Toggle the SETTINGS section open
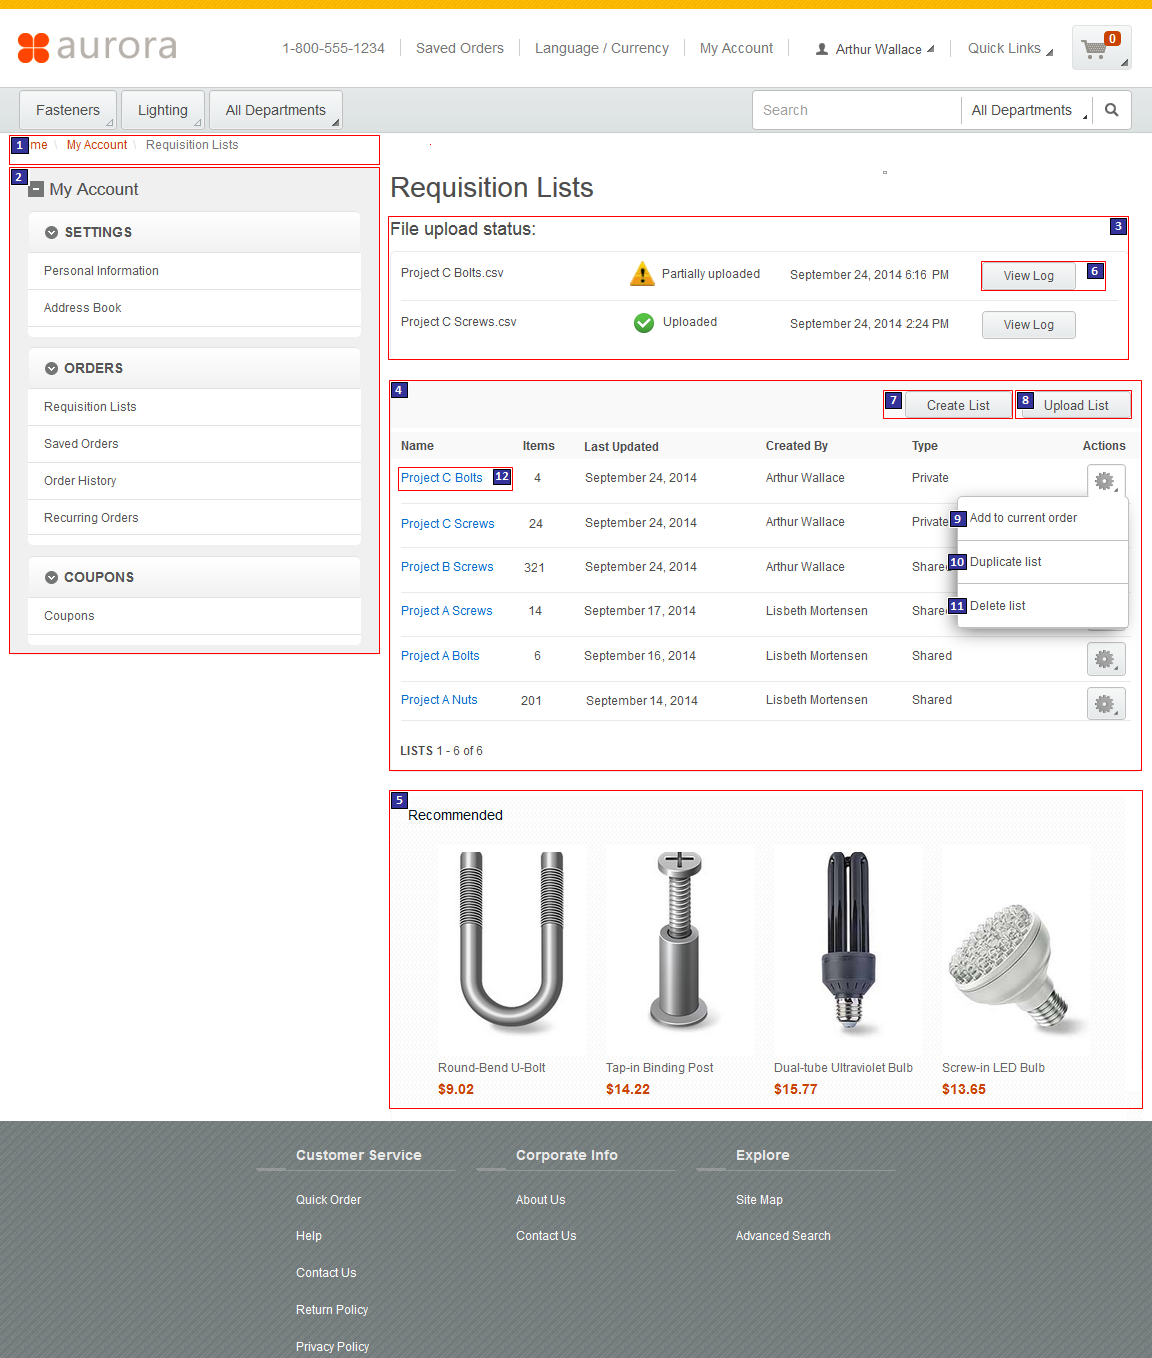Image resolution: width=1152 pixels, height=1358 pixels. click(x=51, y=232)
